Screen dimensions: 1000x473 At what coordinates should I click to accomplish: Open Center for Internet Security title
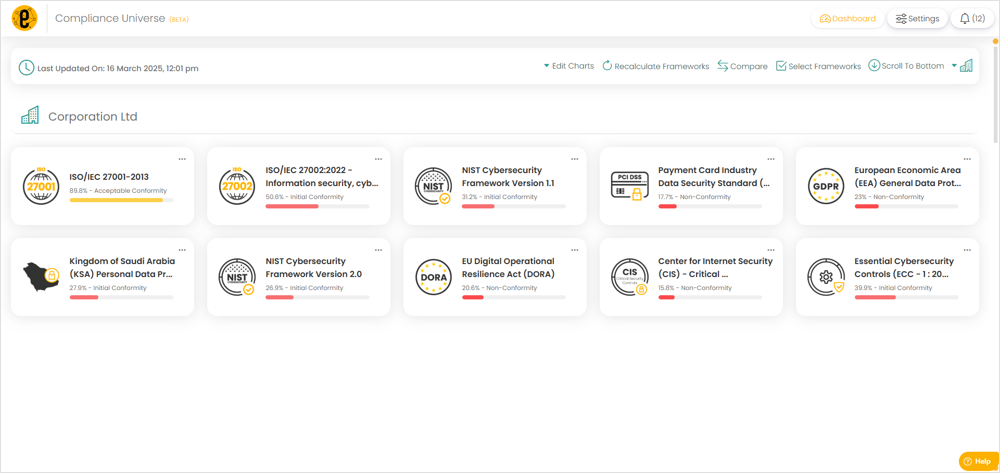click(716, 268)
